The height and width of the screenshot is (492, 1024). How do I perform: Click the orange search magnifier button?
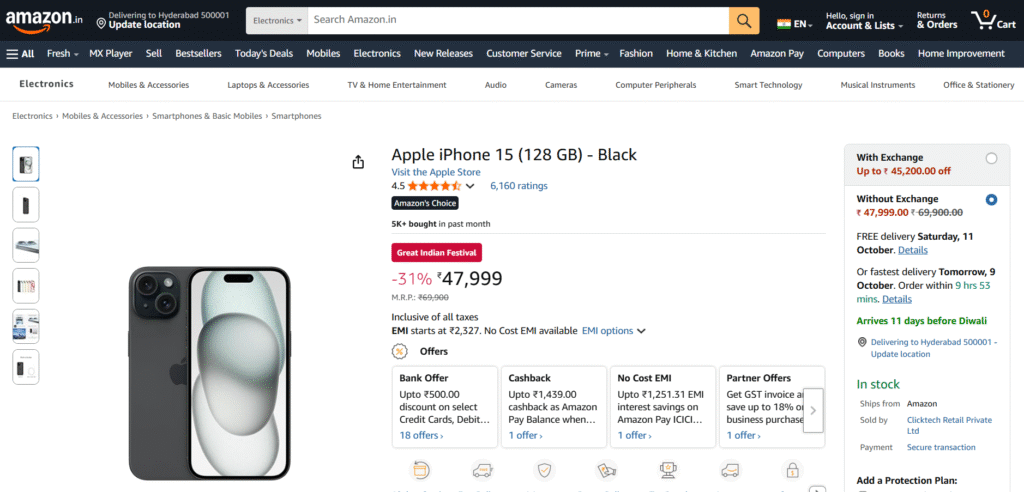744,20
